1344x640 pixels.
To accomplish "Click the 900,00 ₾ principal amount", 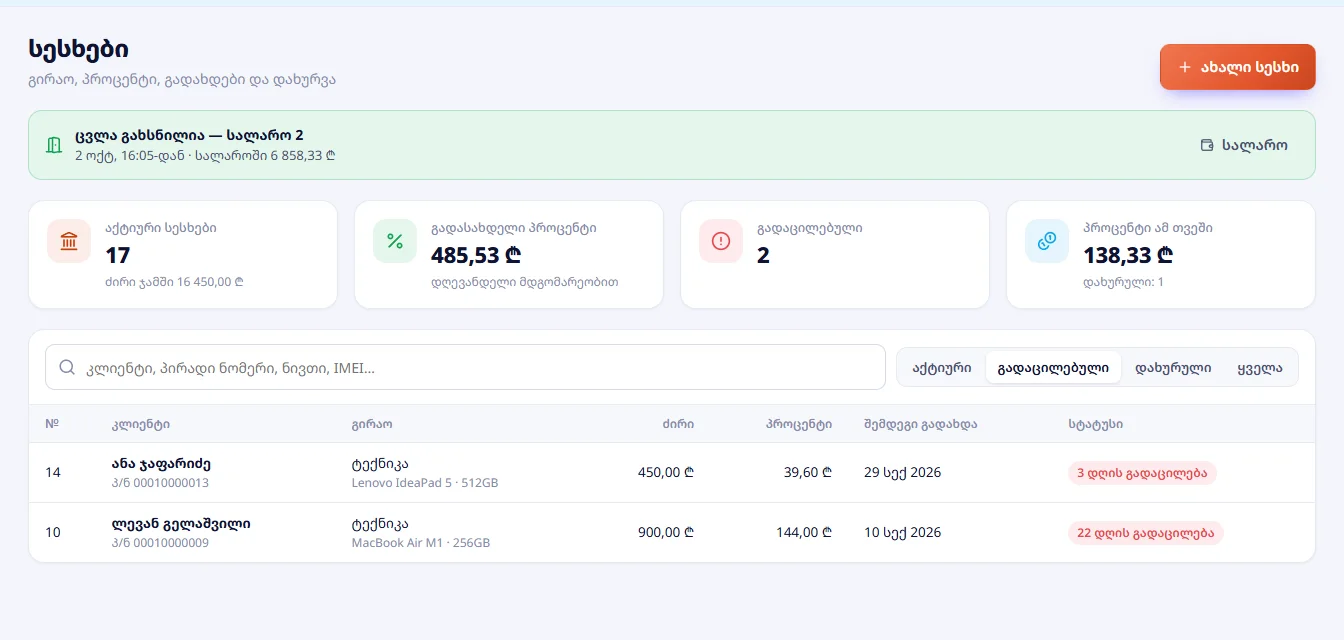I will [x=666, y=532].
